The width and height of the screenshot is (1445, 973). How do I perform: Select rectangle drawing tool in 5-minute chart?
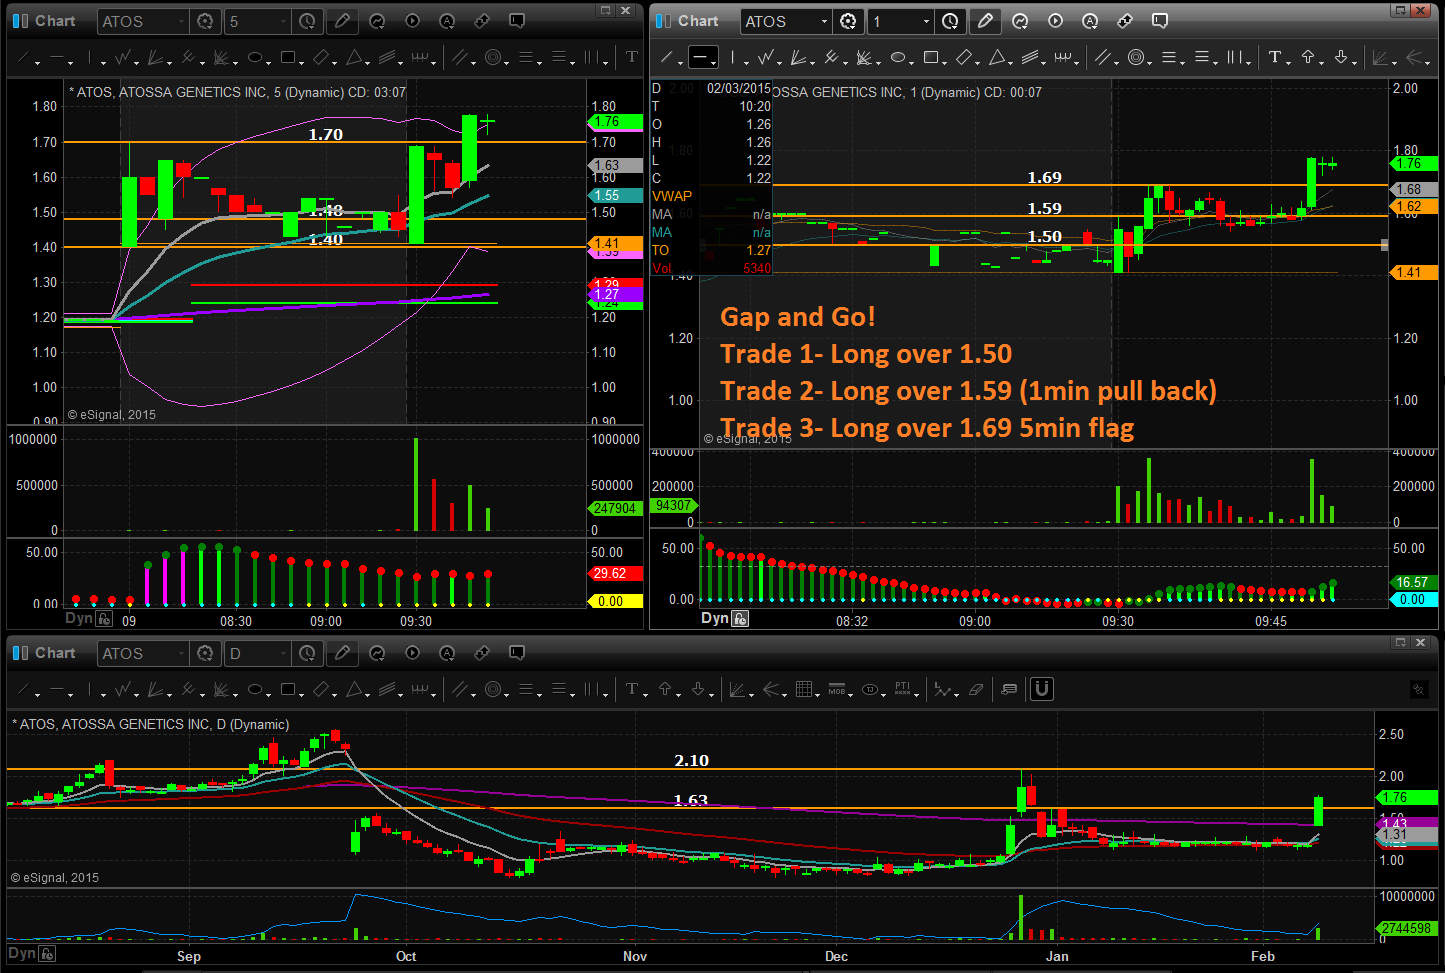coord(288,58)
